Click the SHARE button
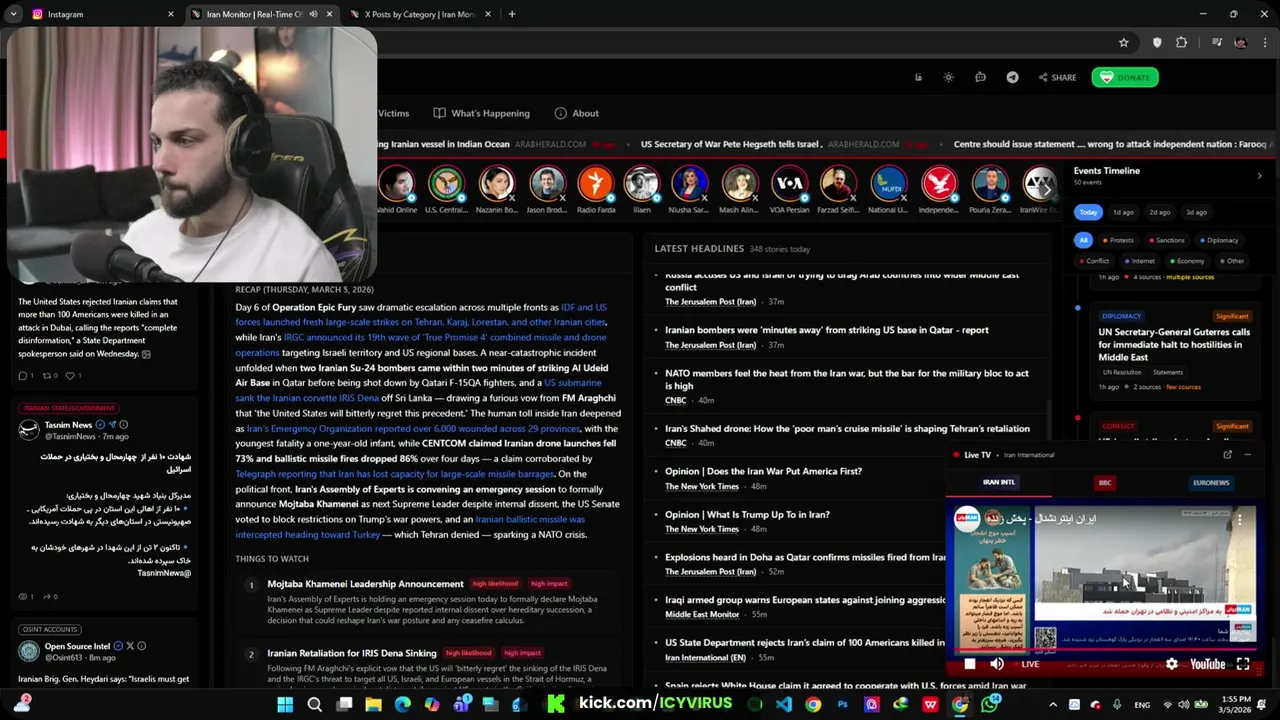Image resolution: width=1280 pixels, height=720 pixels. click(x=1057, y=77)
